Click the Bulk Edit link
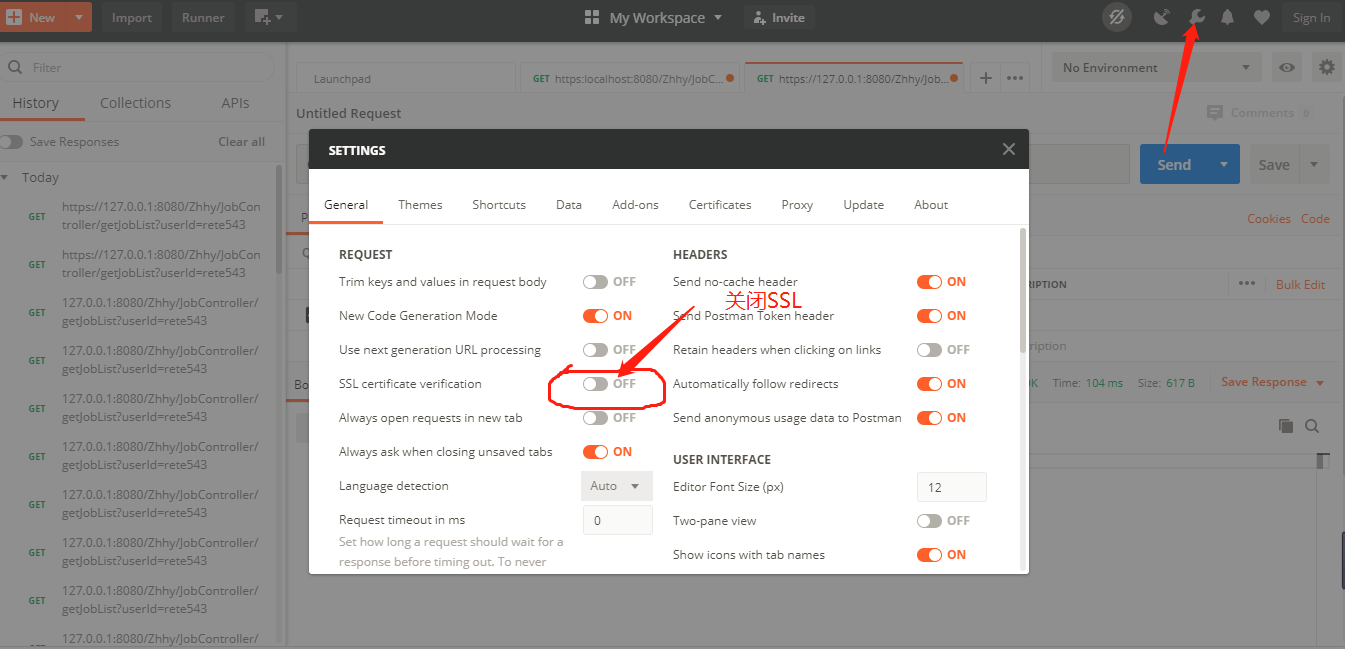Image resolution: width=1345 pixels, height=649 pixels. point(1300,285)
